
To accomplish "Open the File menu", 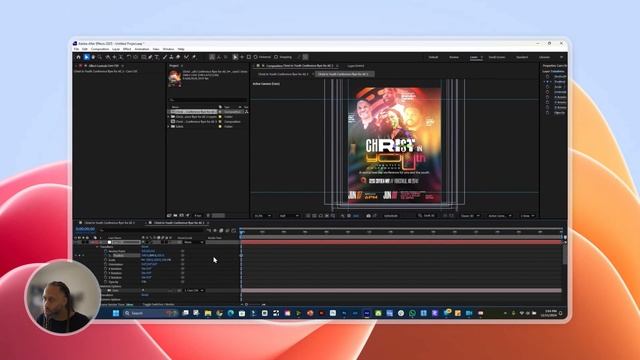I will coord(76,49).
